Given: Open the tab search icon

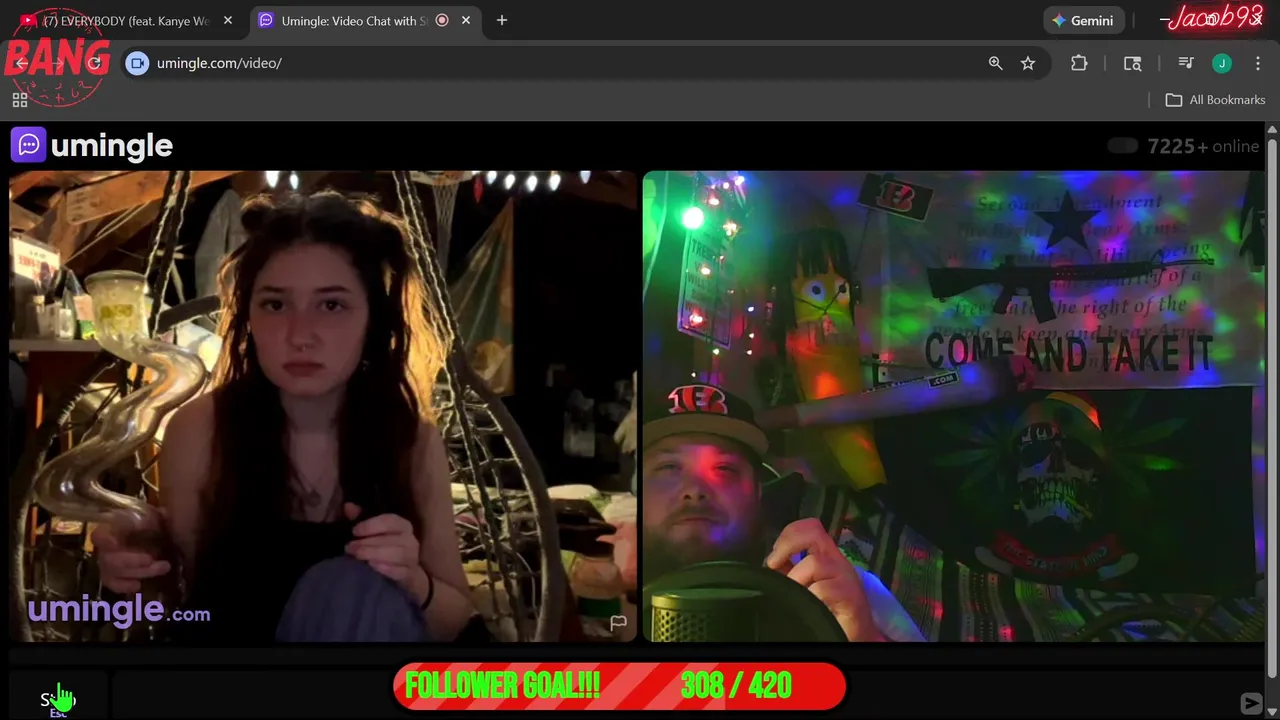Looking at the screenshot, I should 1133,63.
